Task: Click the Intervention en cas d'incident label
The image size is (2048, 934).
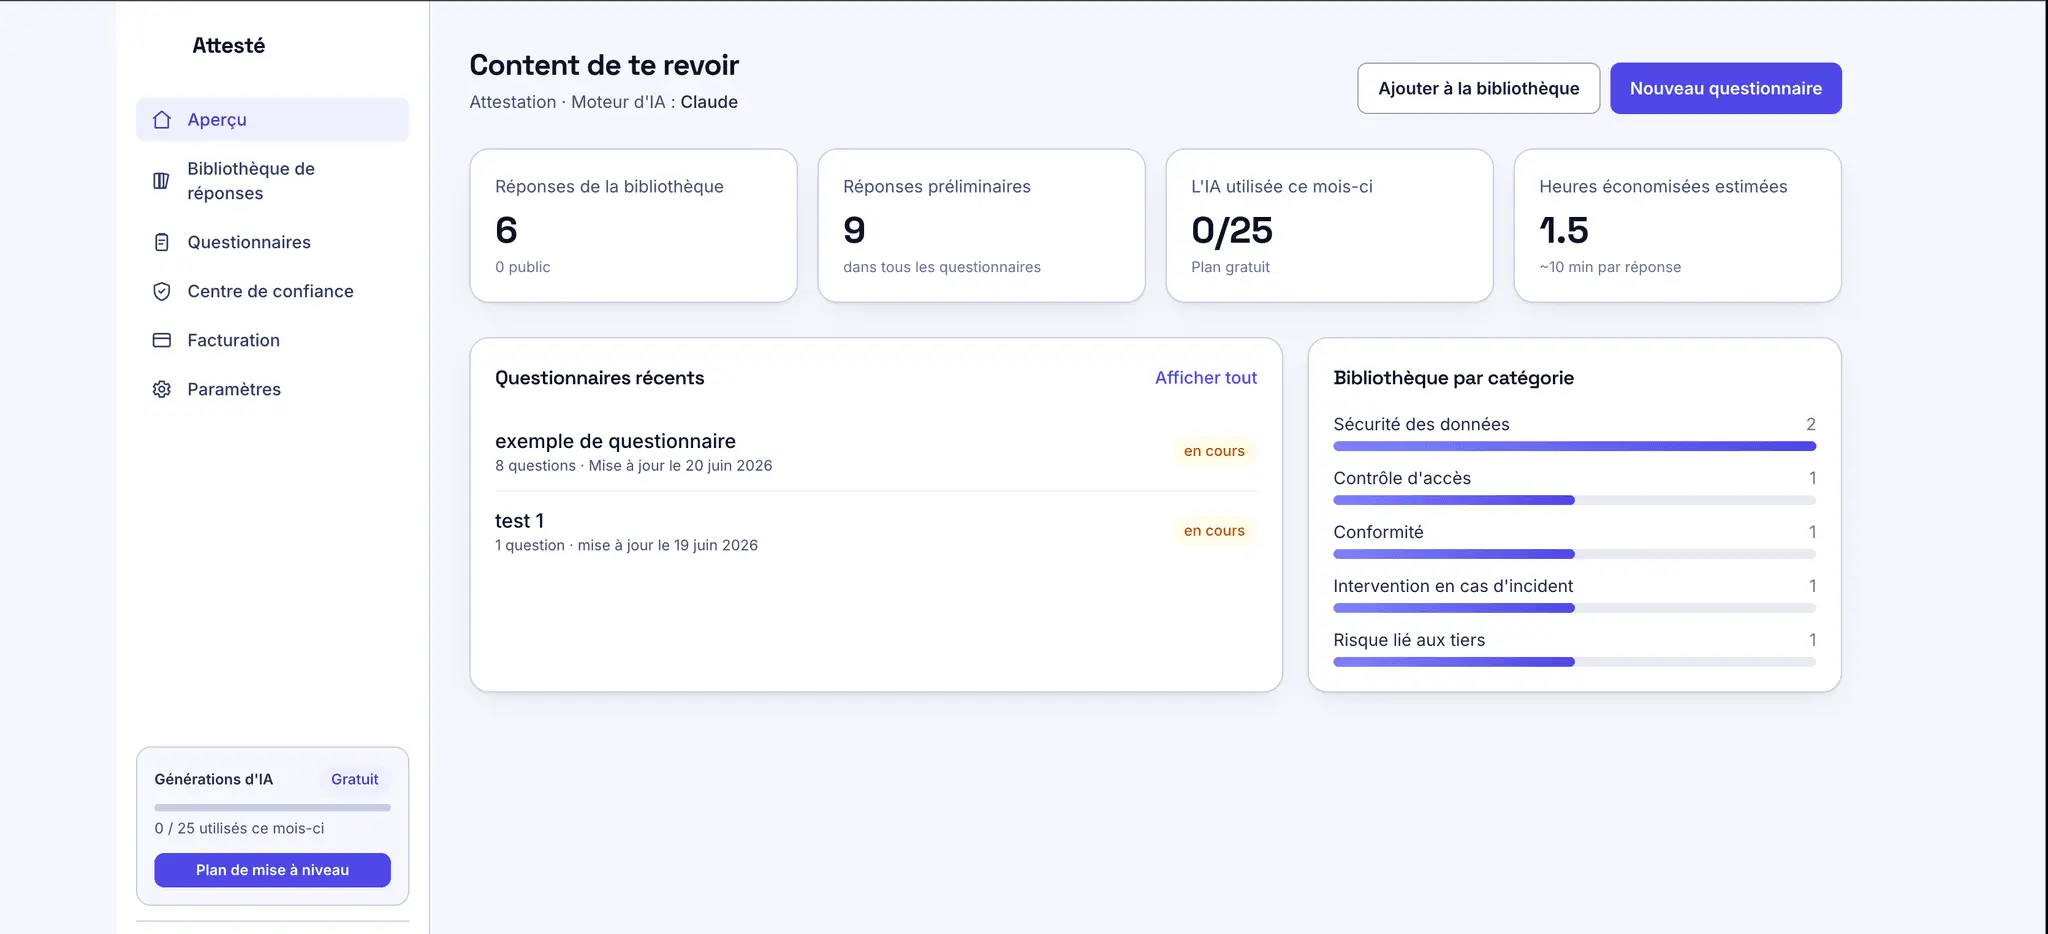Action: (x=1453, y=586)
